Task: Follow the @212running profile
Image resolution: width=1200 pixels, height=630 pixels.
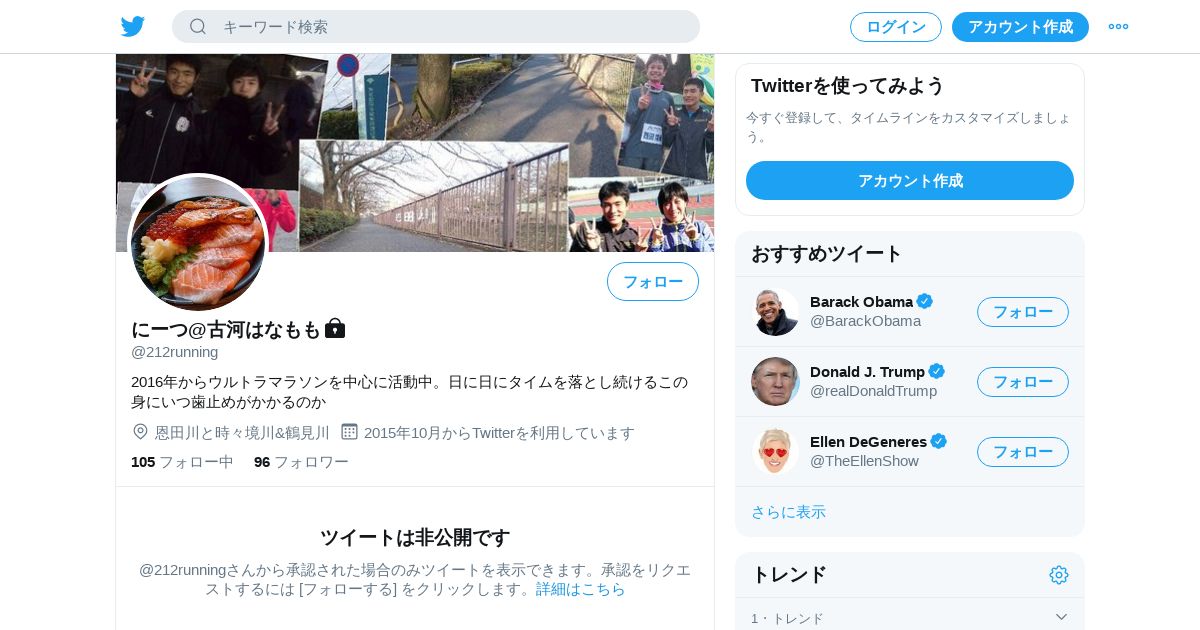Action: 653,282
